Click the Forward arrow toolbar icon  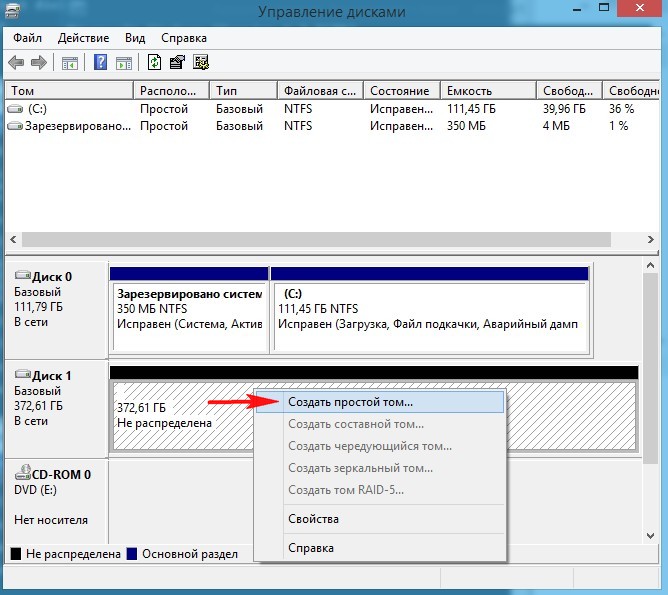(x=39, y=62)
